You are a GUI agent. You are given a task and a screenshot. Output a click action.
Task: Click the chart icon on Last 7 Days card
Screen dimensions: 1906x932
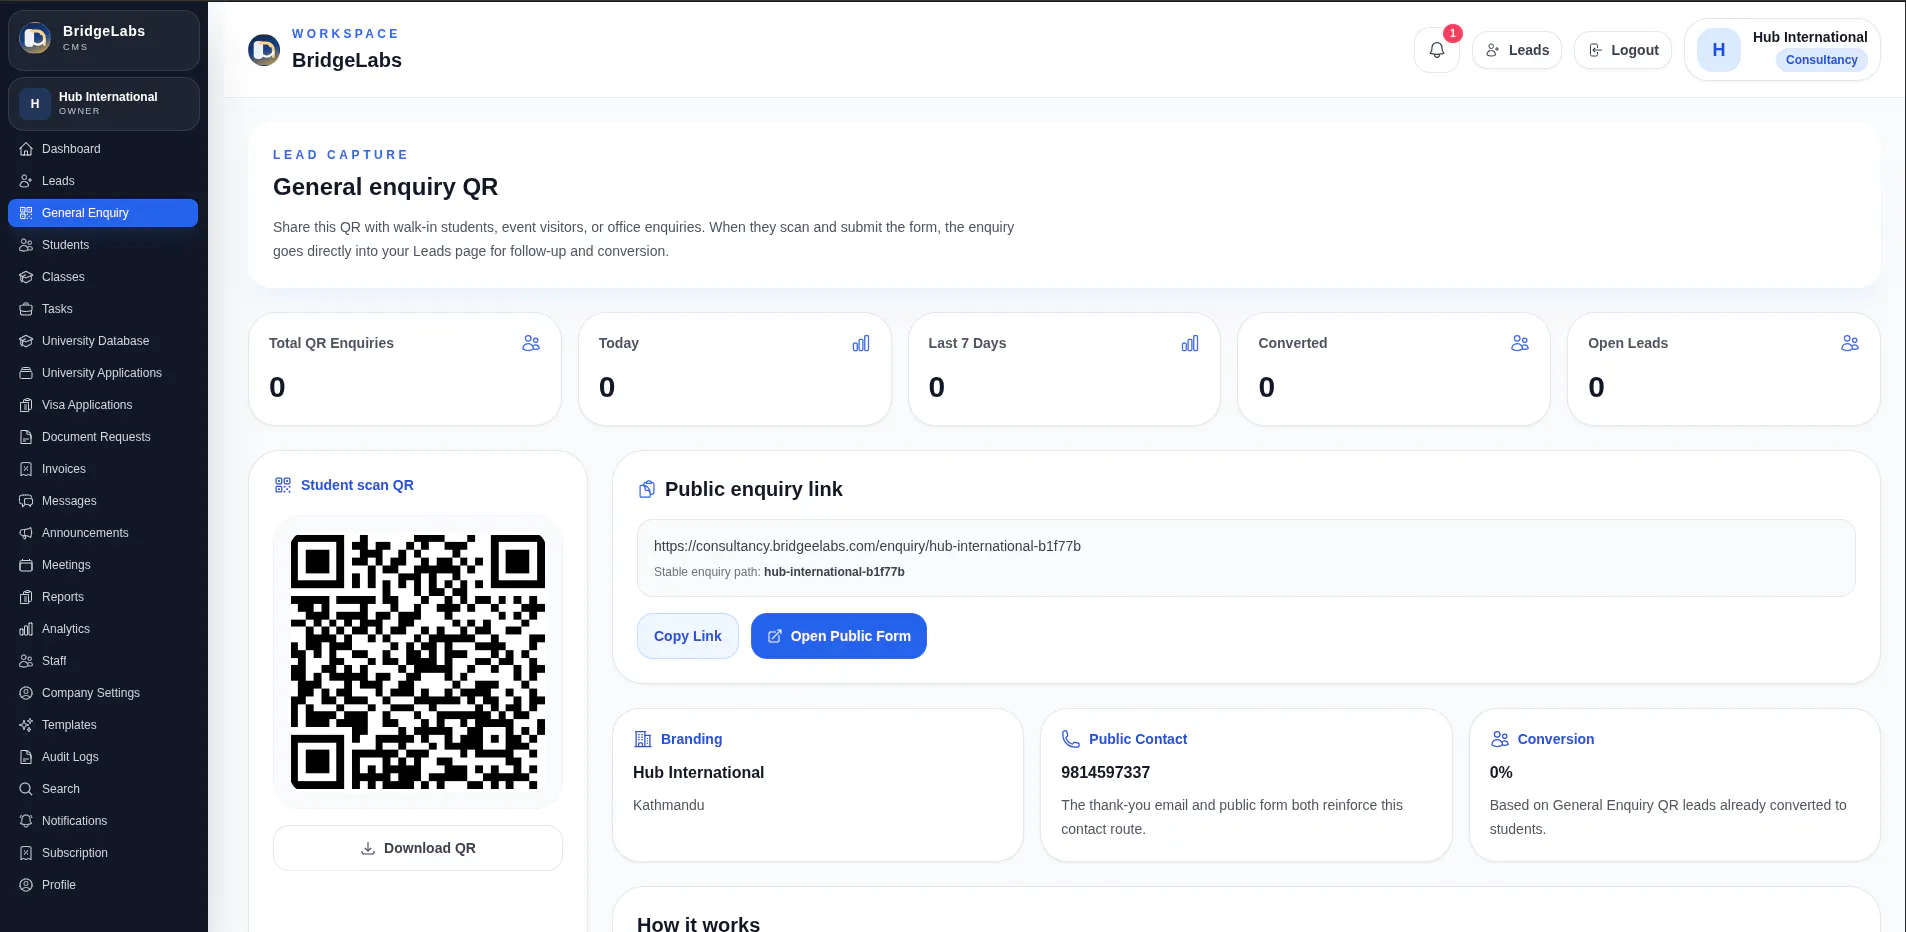point(1190,343)
